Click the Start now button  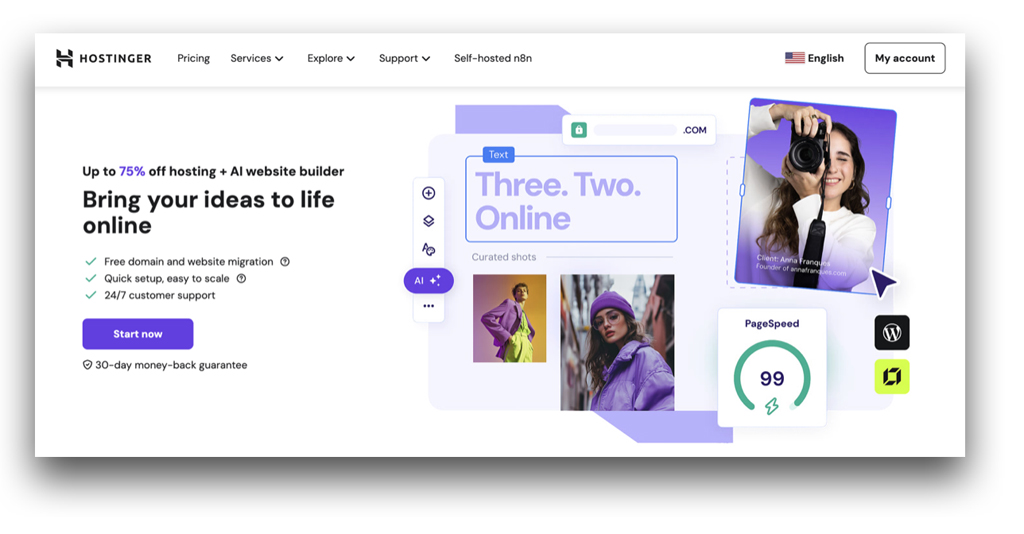point(138,334)
